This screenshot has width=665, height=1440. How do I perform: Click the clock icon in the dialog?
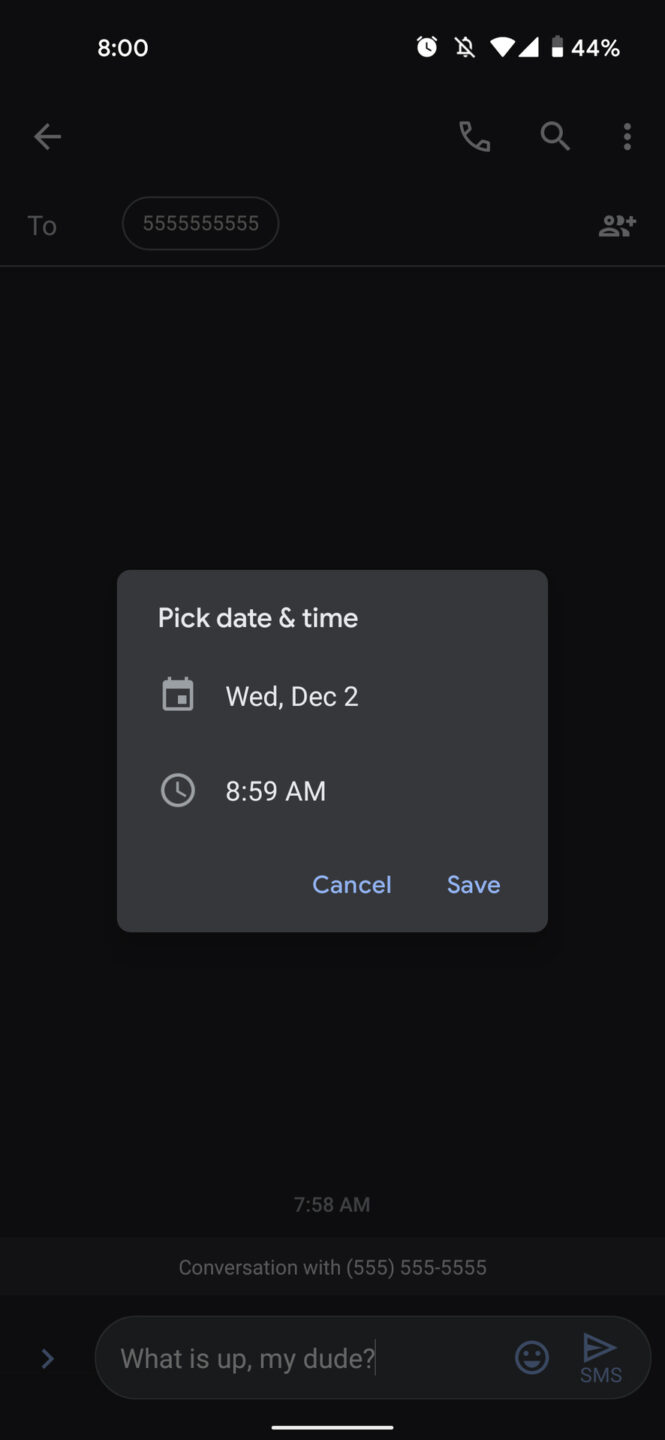point(178,789)
